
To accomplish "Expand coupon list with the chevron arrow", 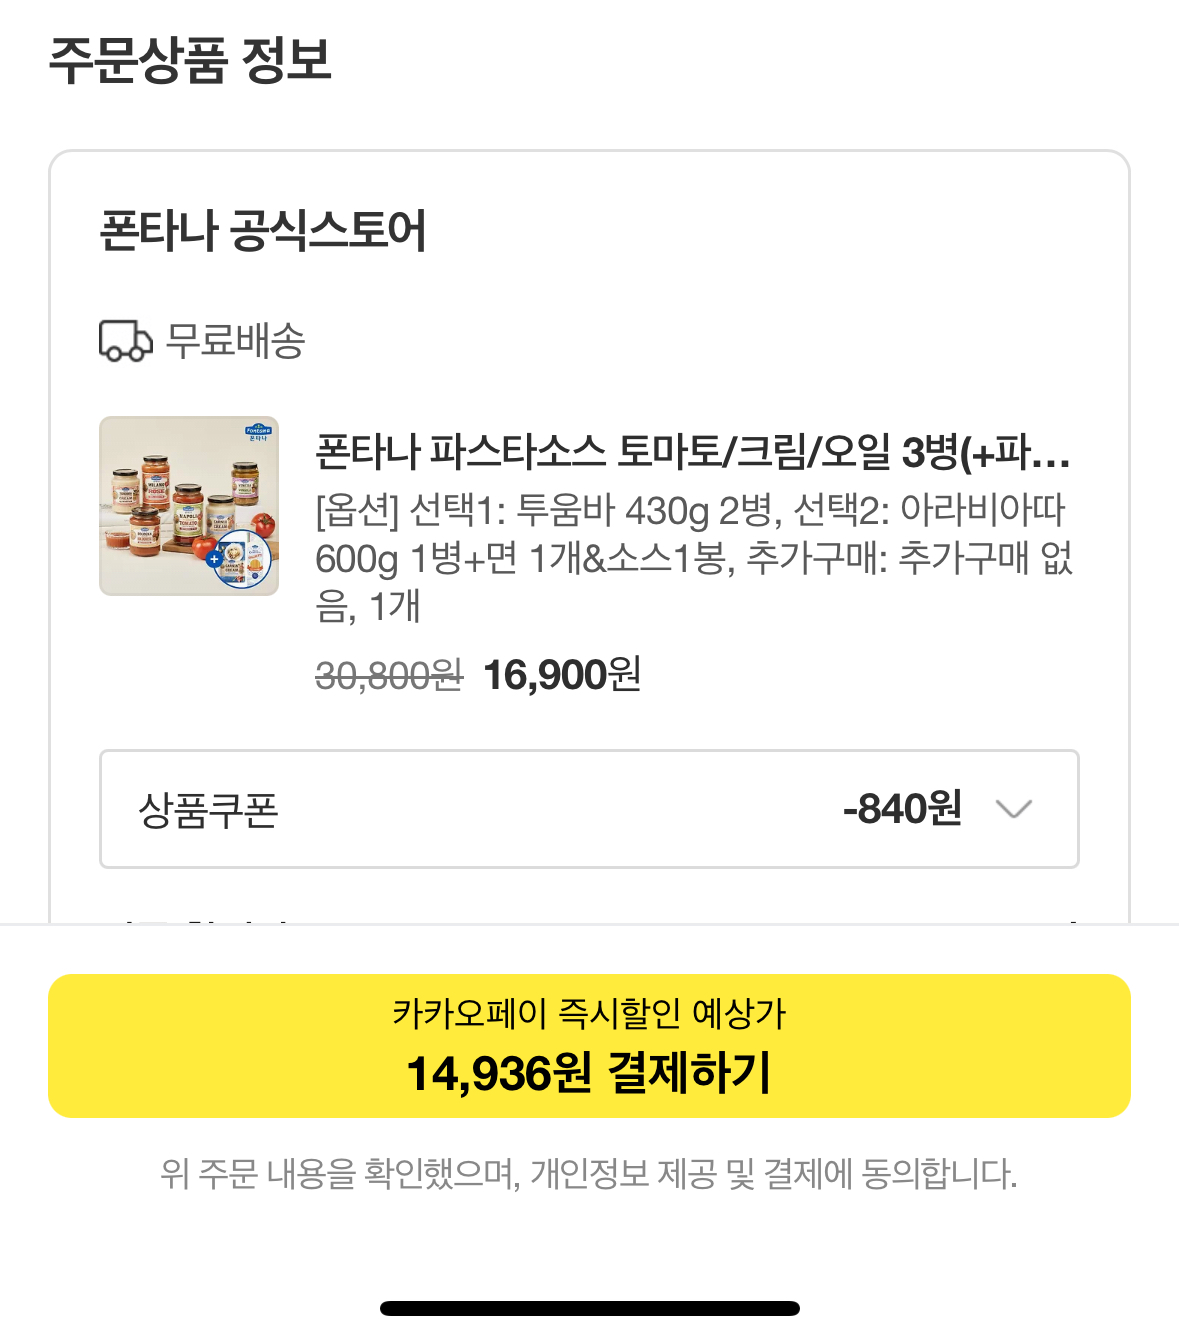I will pos(1013,809).
